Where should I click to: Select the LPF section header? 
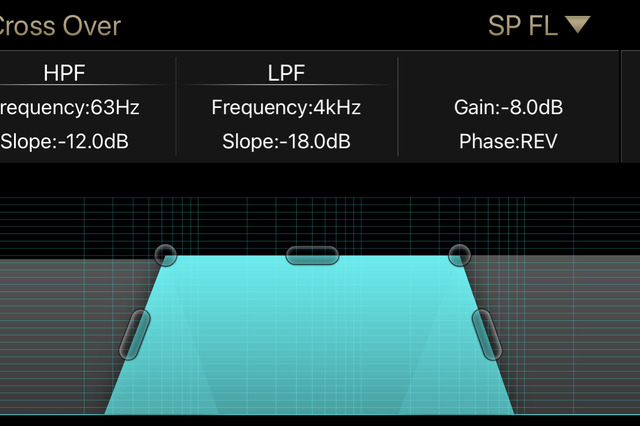tap(286, 73)
